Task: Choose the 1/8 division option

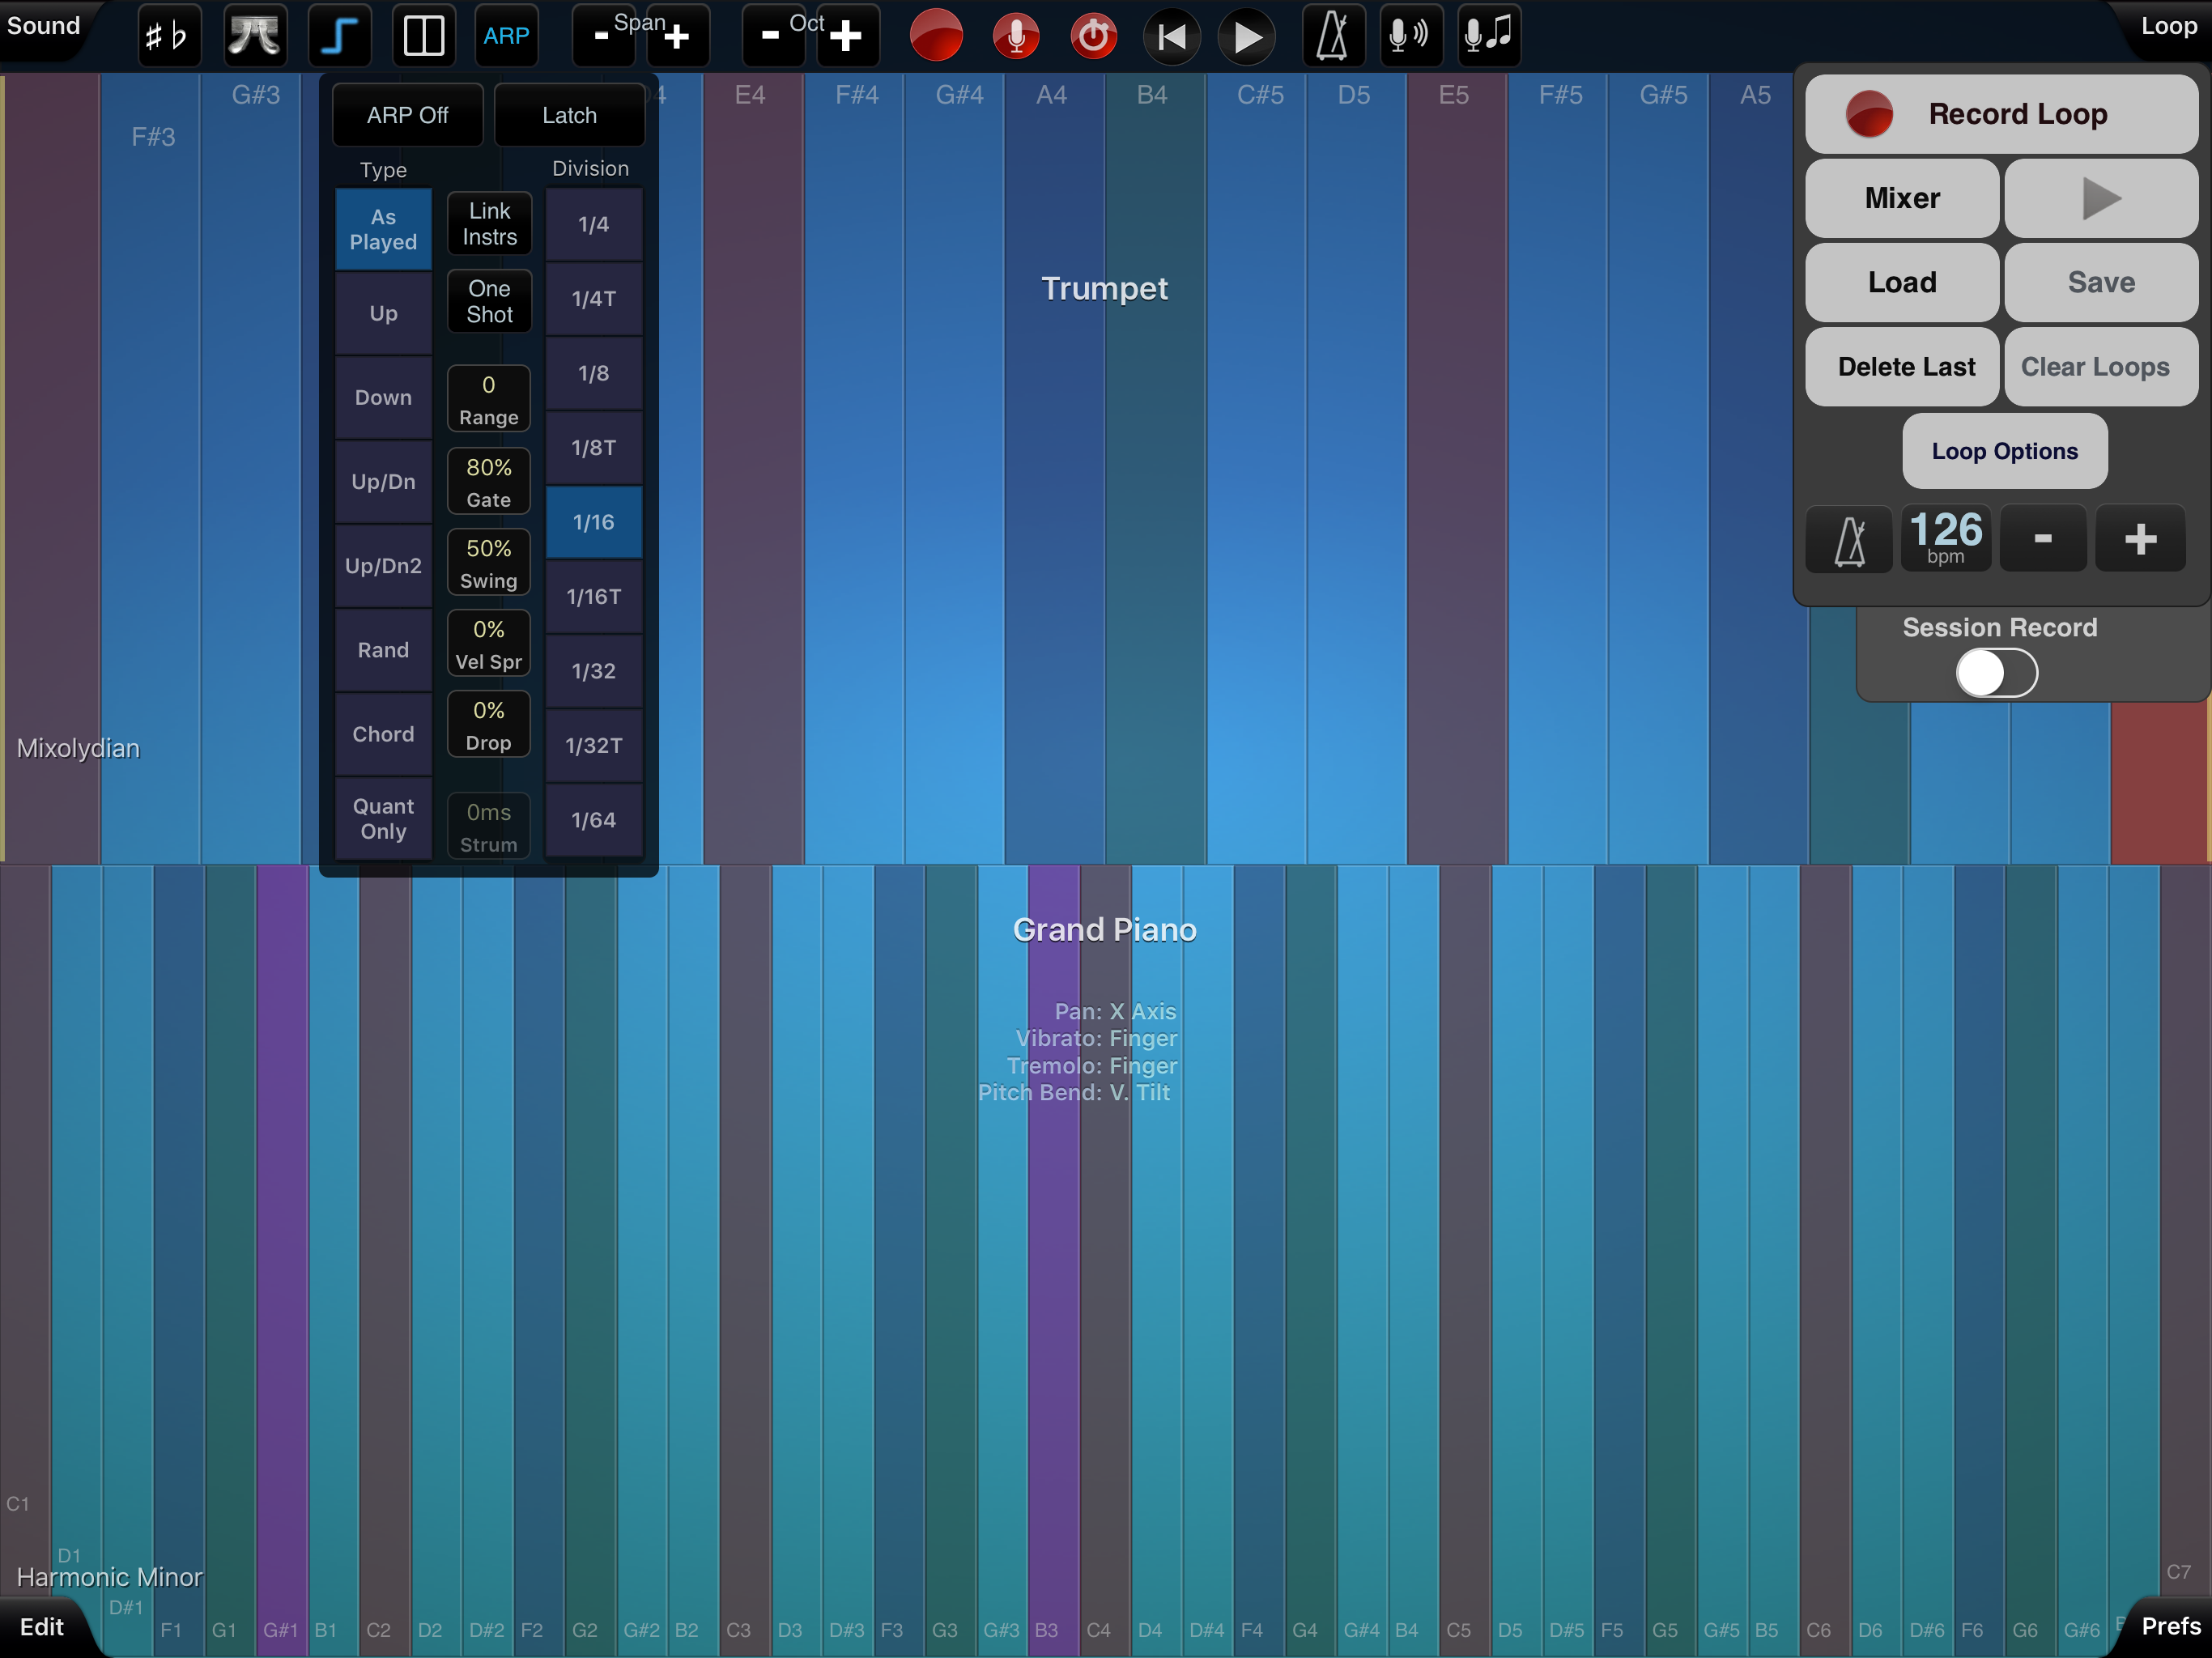Action: 593,373
